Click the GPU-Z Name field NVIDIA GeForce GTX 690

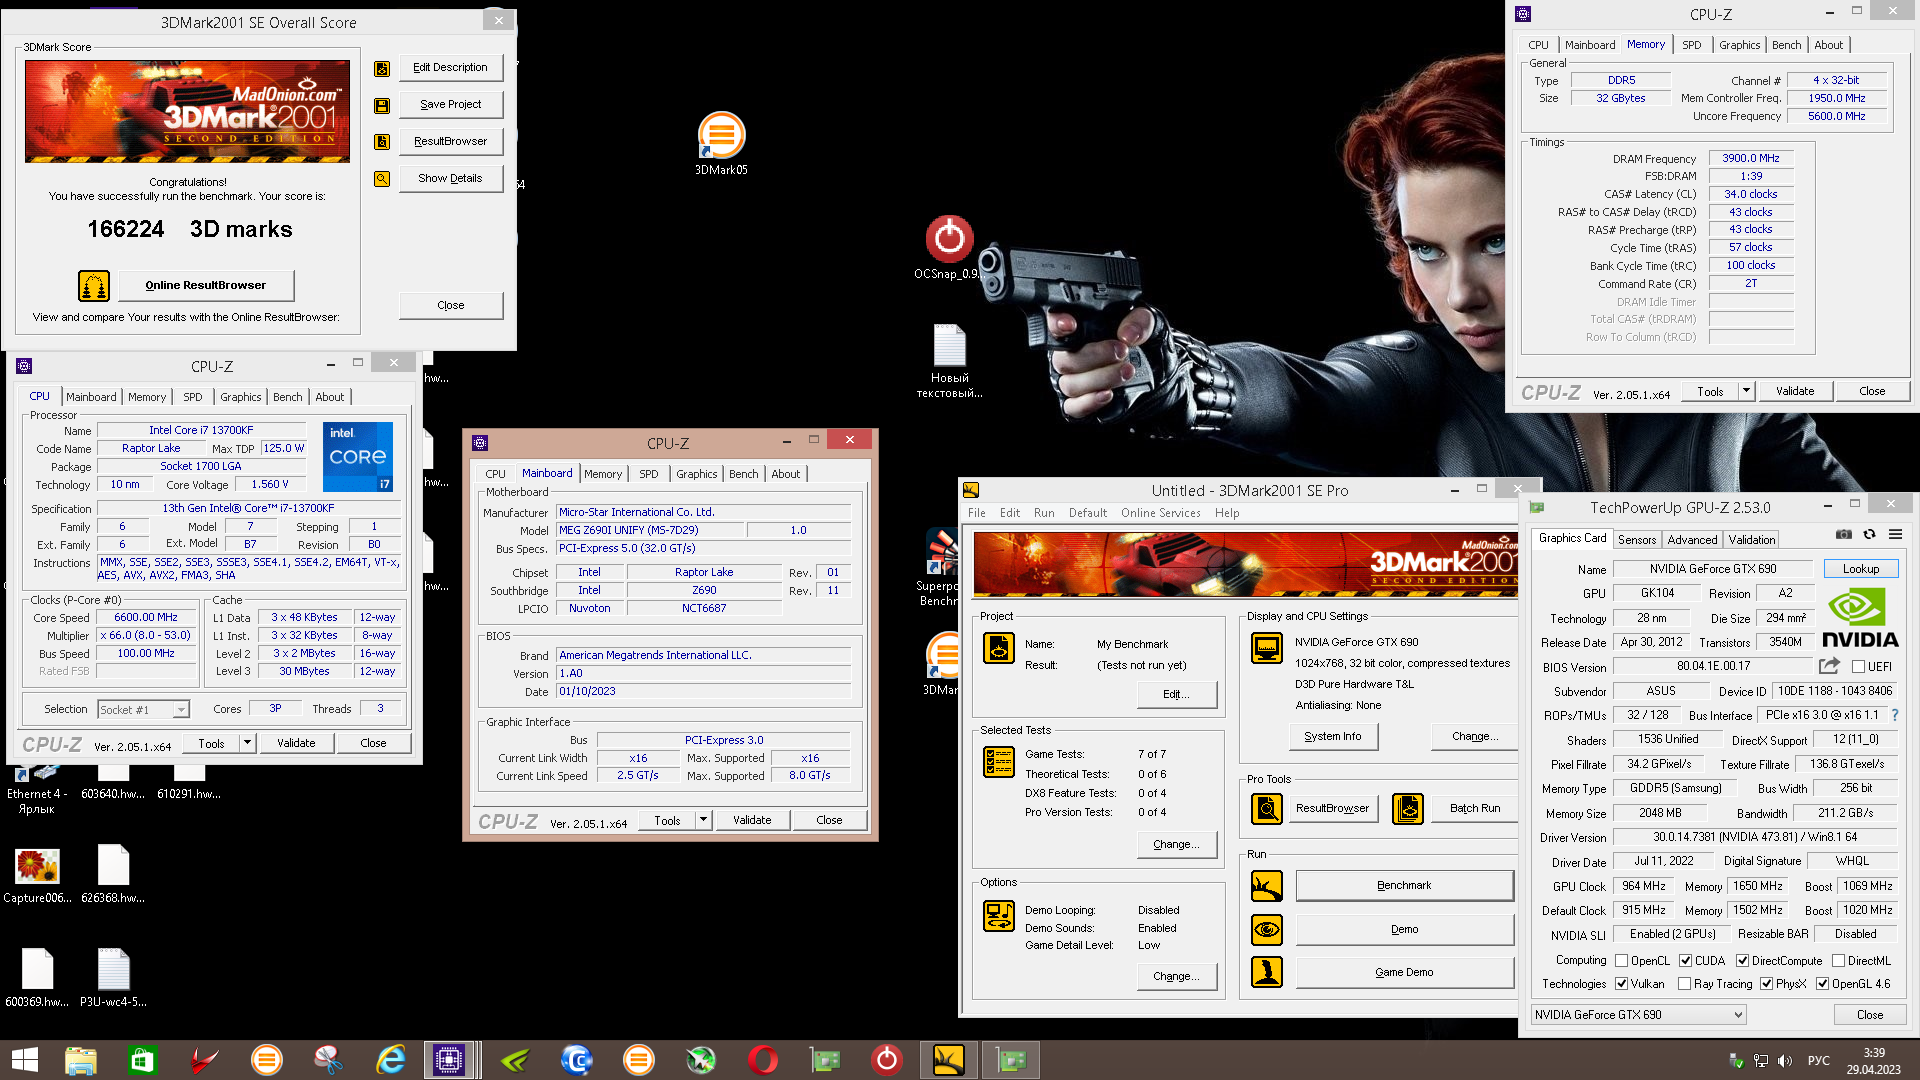pos(1712,569)
